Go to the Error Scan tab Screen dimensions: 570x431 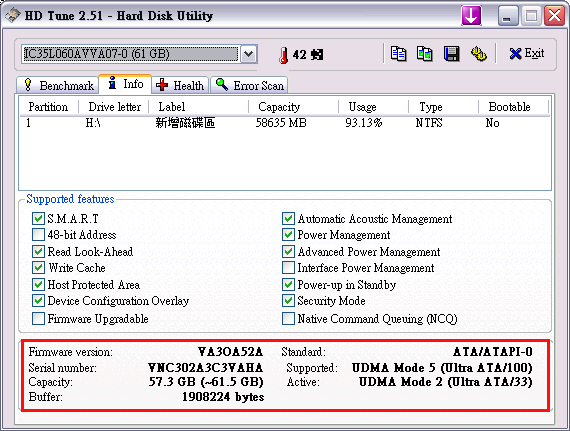click(x=249, y=85)
